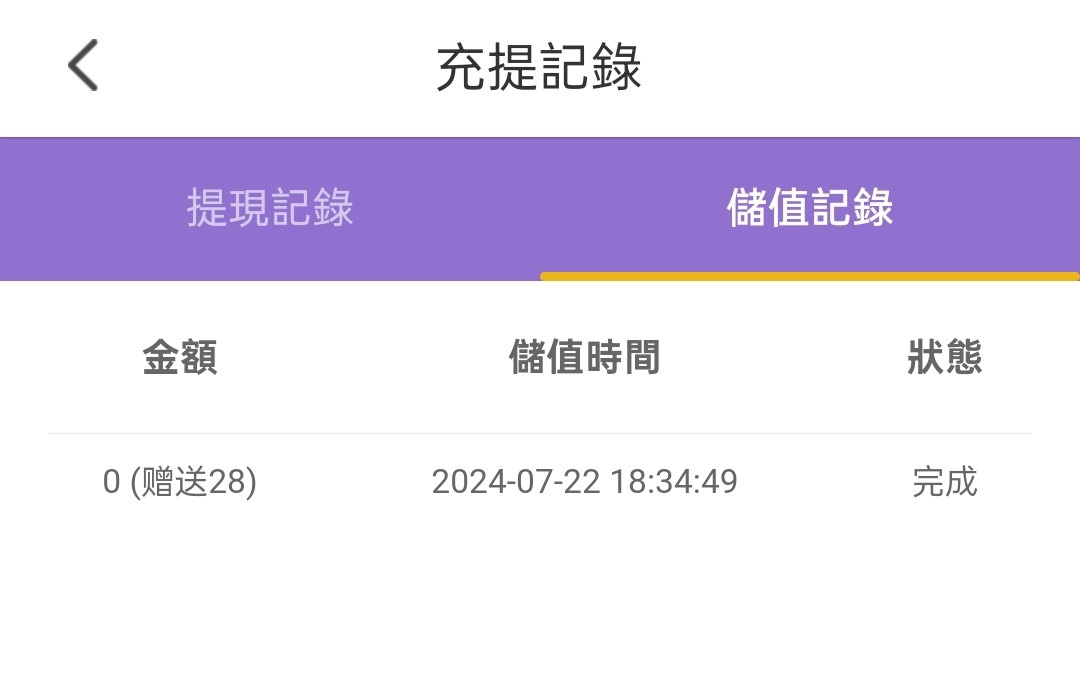
Task: Click the 充提記錄 page title
Action: [539, 68]
